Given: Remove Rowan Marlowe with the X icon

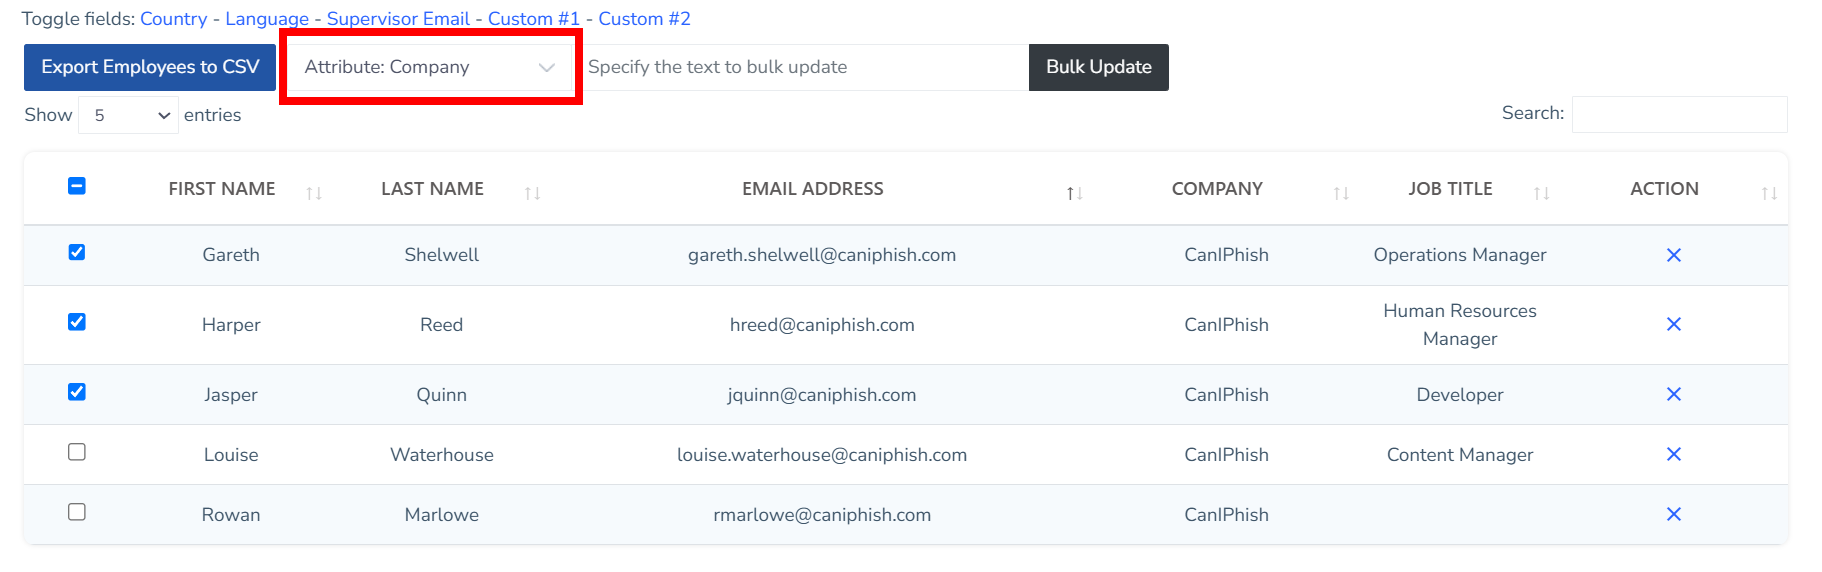Looking at the screenshot, I should point(1673,514).
